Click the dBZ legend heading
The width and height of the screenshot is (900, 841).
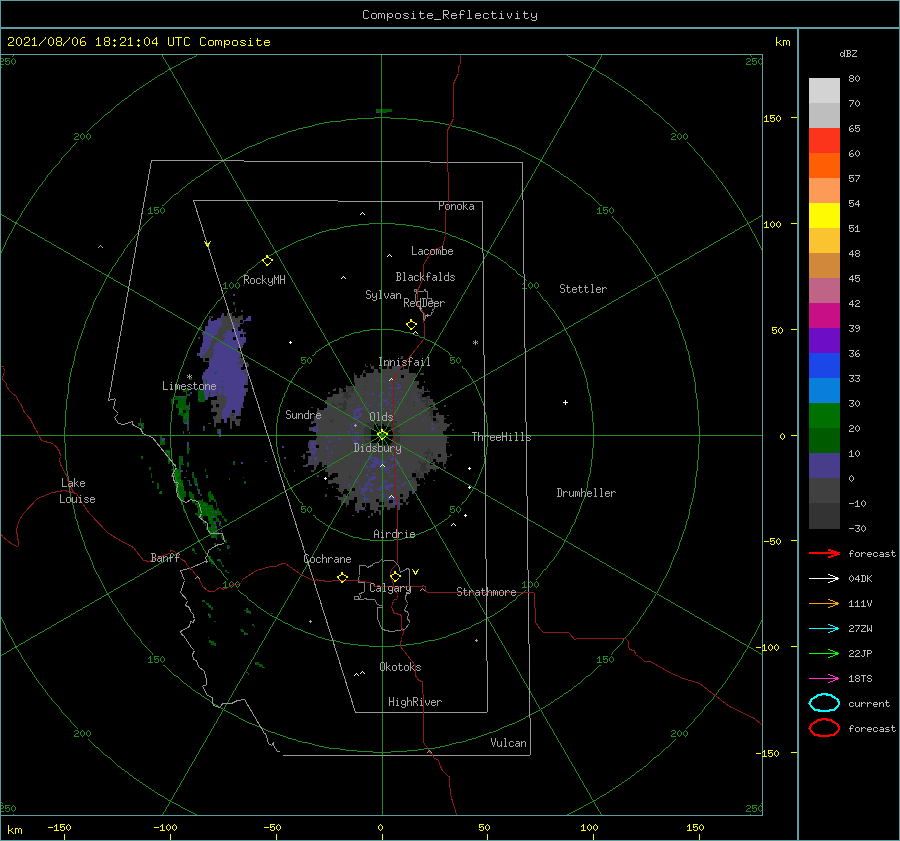click(848, 53)
